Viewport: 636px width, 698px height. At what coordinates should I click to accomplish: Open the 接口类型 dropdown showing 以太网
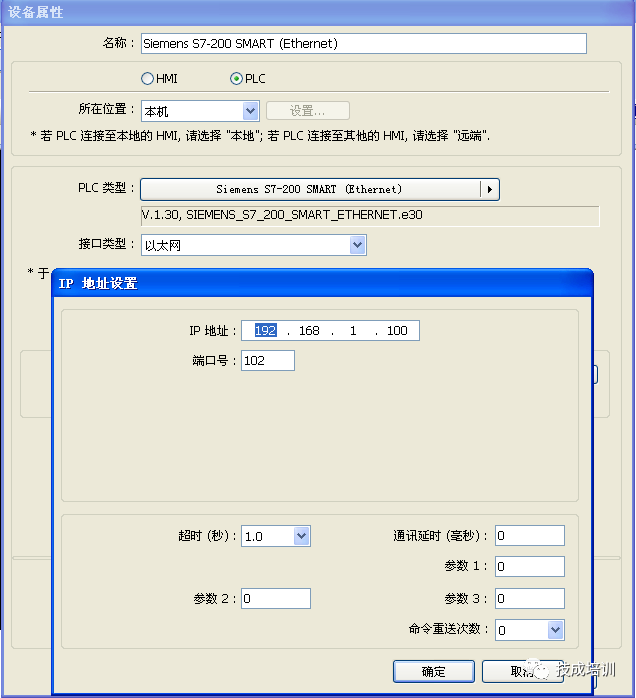(254, 245)
